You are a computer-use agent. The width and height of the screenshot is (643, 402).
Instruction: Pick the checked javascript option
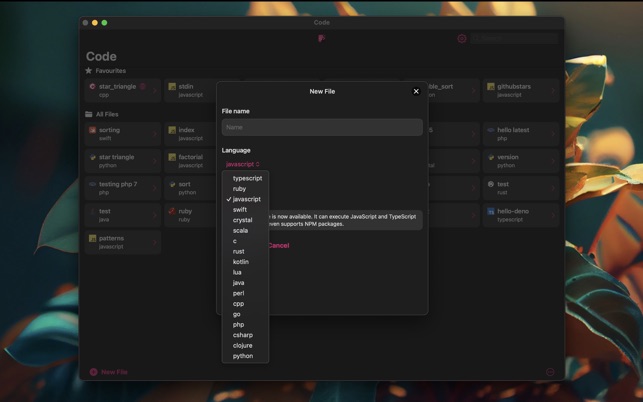coord(245,199)
